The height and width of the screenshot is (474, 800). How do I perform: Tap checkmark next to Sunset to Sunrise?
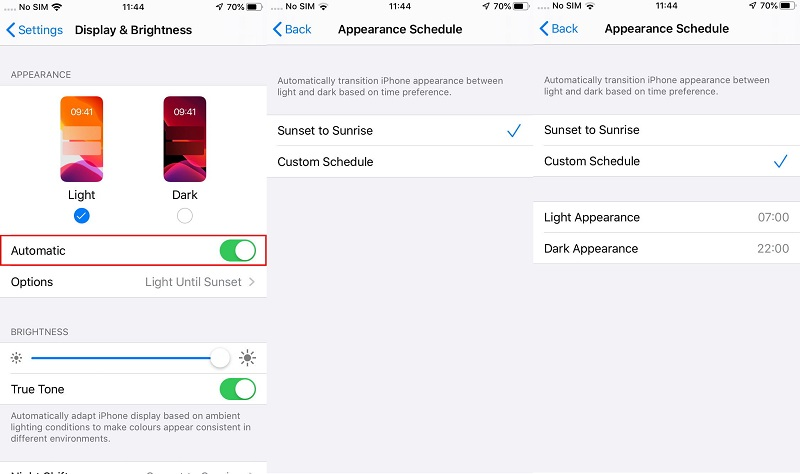click(x=514, y=131)
